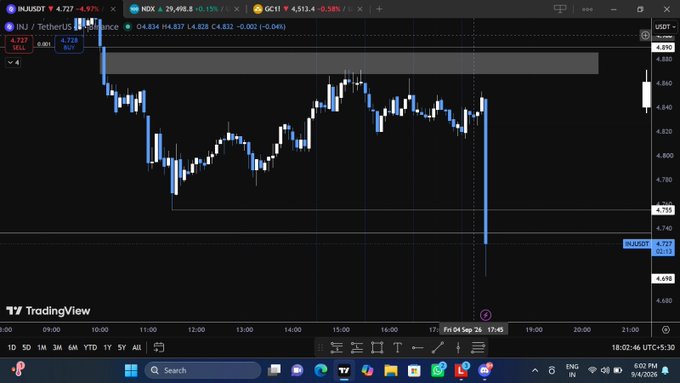Click the taskbar Search box
The height and width of the screenshot is (383, 680).
(203, 370)
